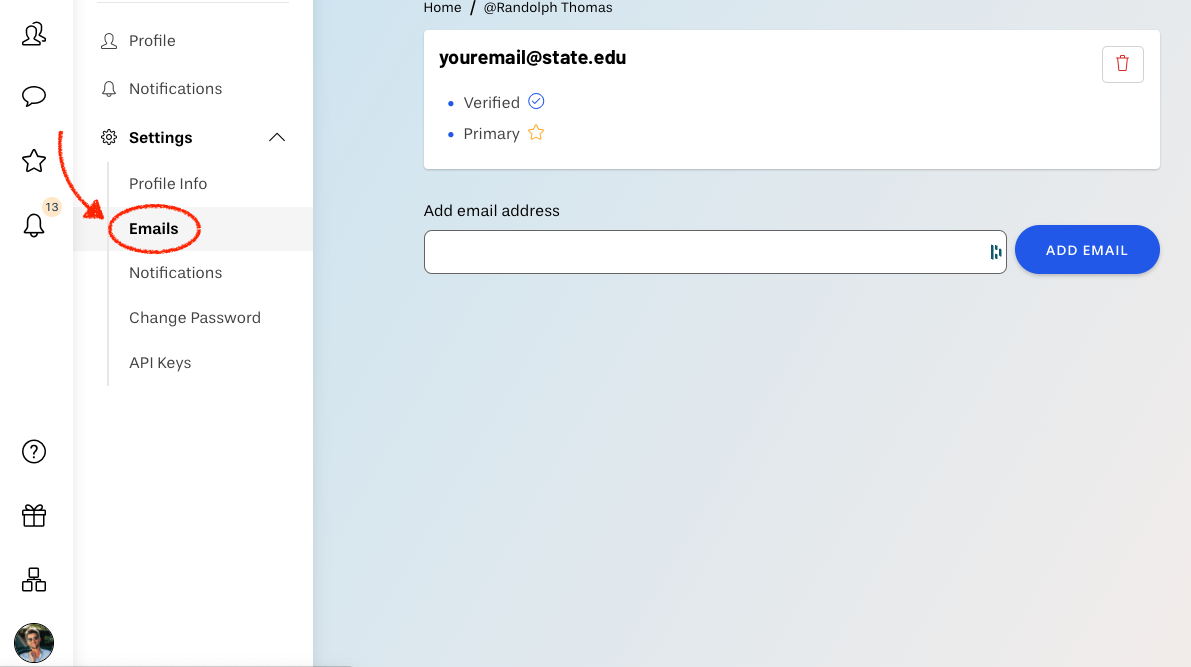
Task: Click the user avatar photo
Action: (34, 643)
